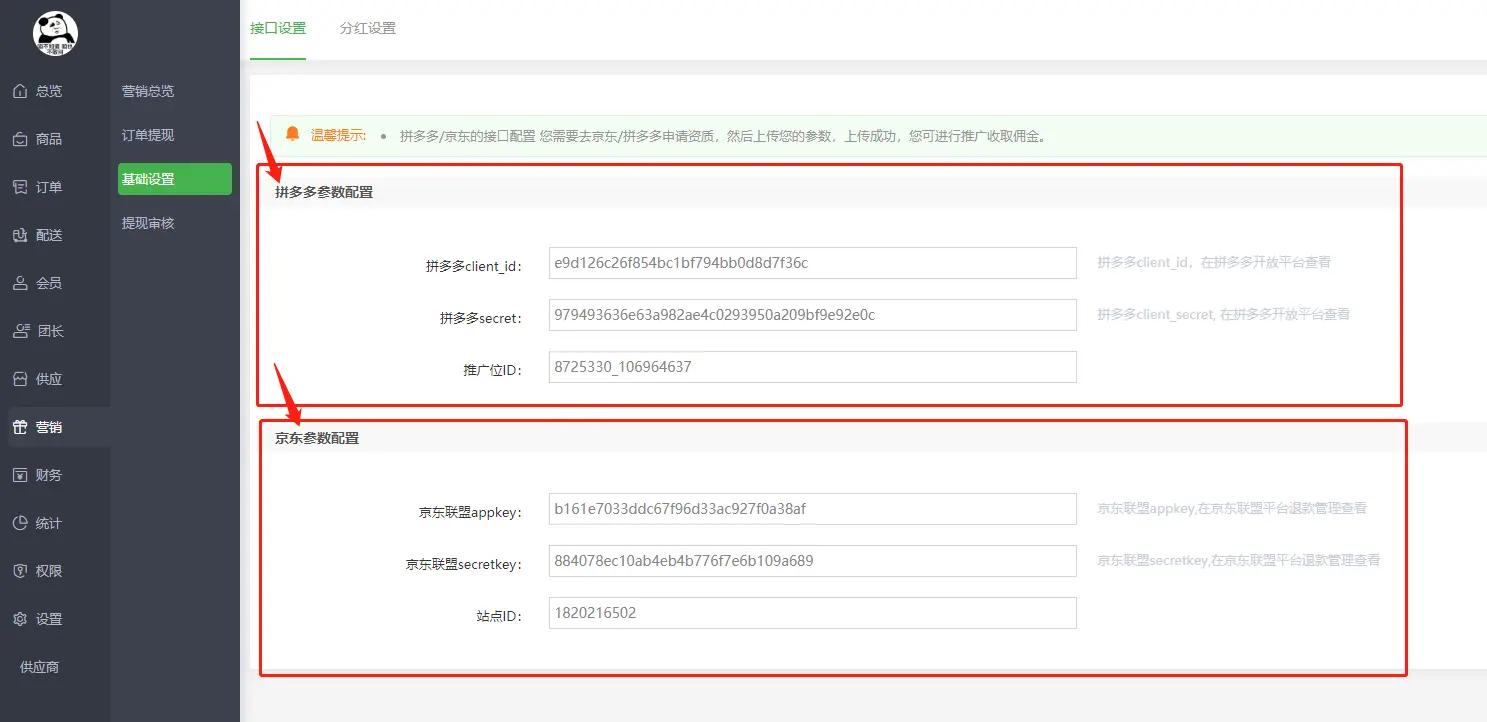The height and width of the screenshot is (722, 1487).
Task: Click hint text for 京东联盟appkey
Action: (1232, 508)
